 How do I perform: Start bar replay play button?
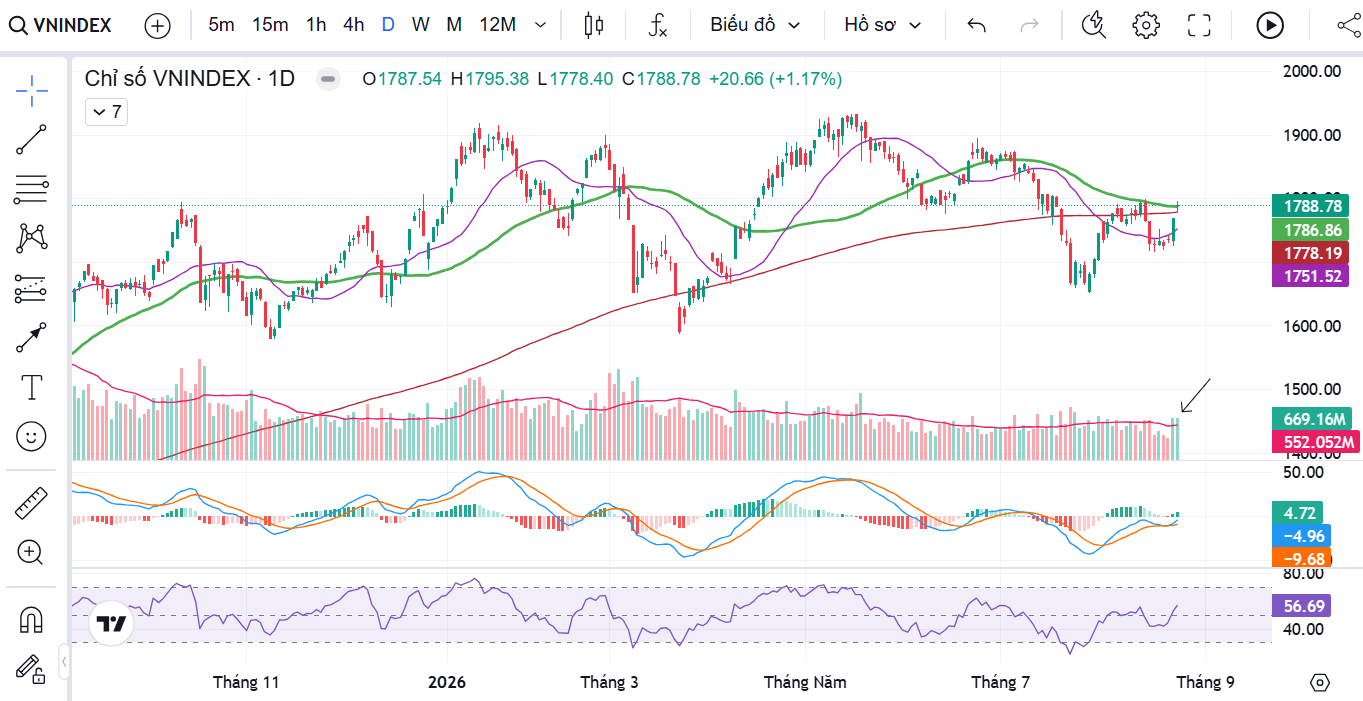pyautogui.click(x=1269, y=25)
